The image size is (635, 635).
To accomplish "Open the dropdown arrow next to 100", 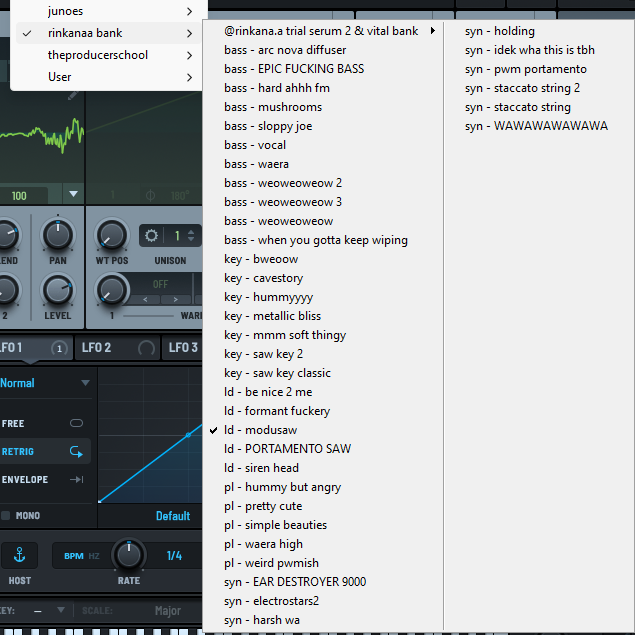I will tap(73, 194).
